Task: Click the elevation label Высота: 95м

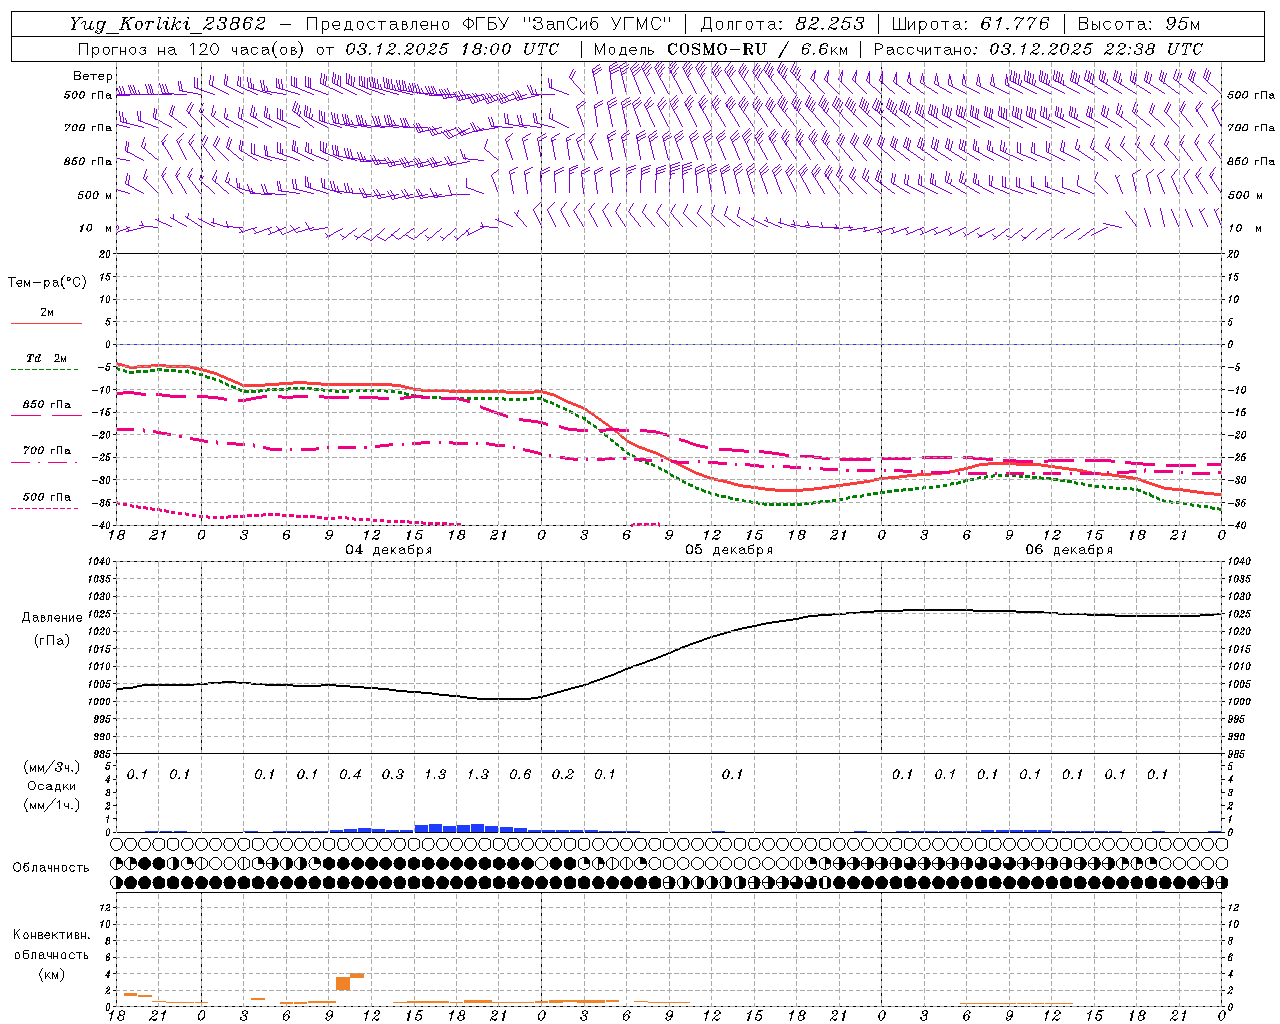Action: pos(1138,24)
